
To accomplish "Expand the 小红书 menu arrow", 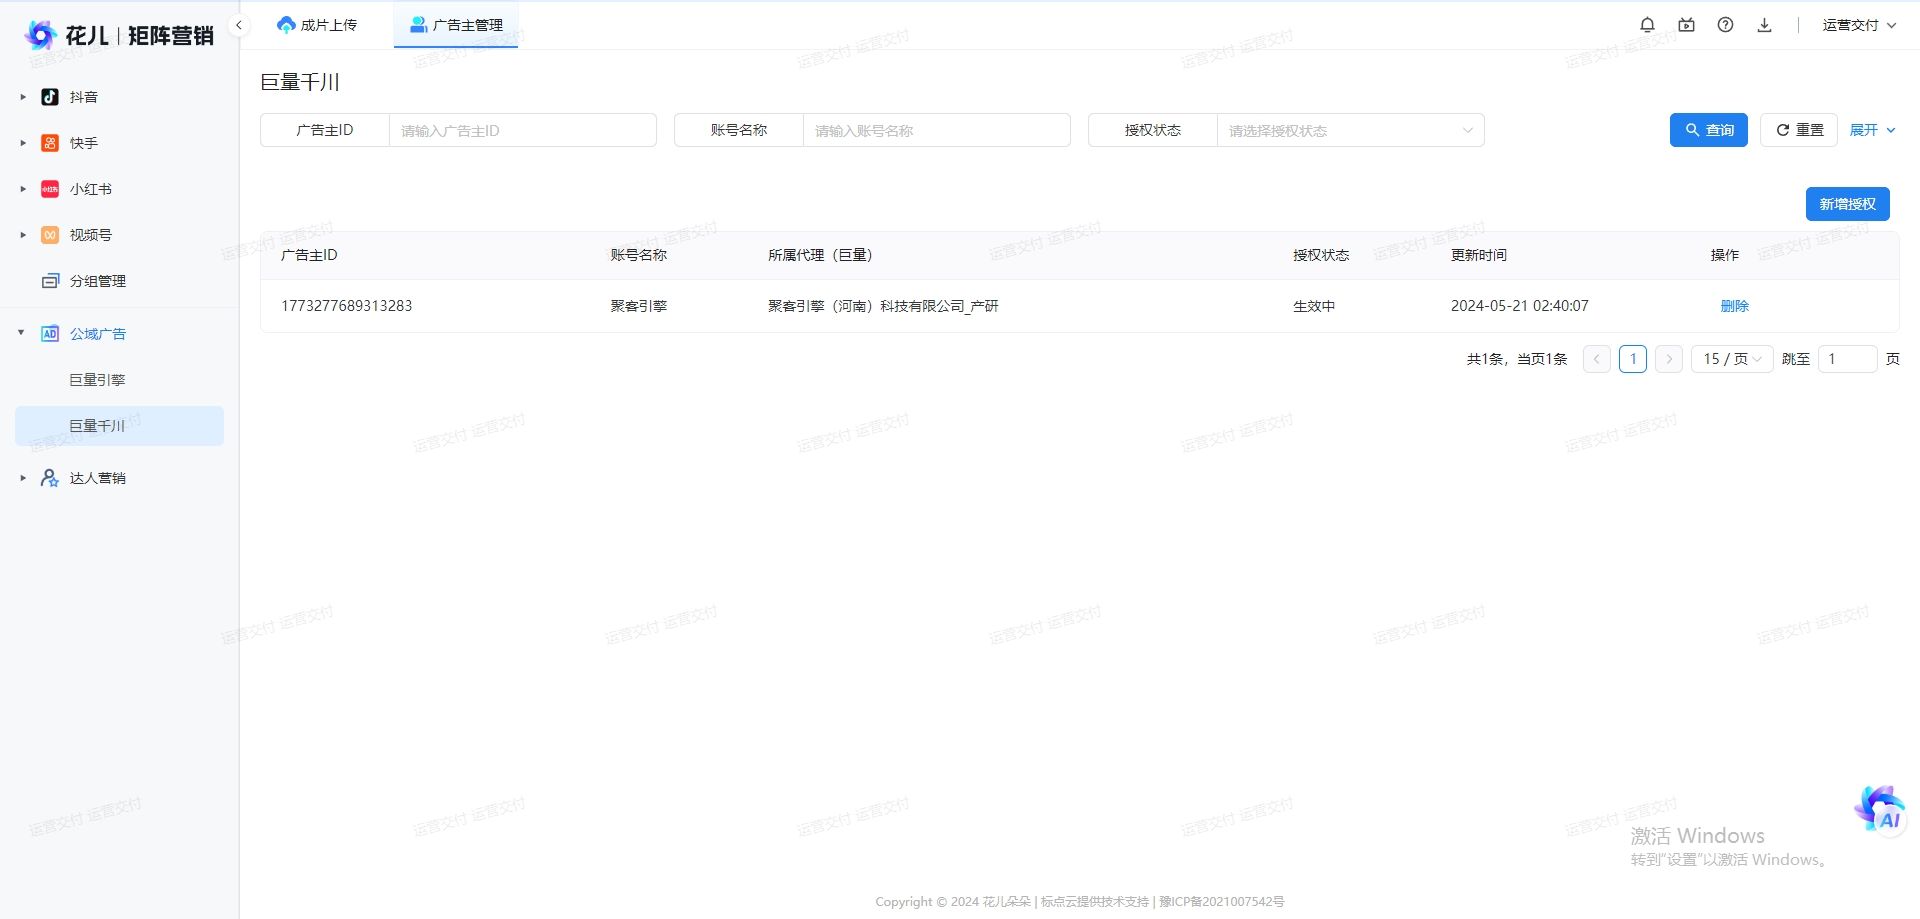I will [x=23, y=189].
